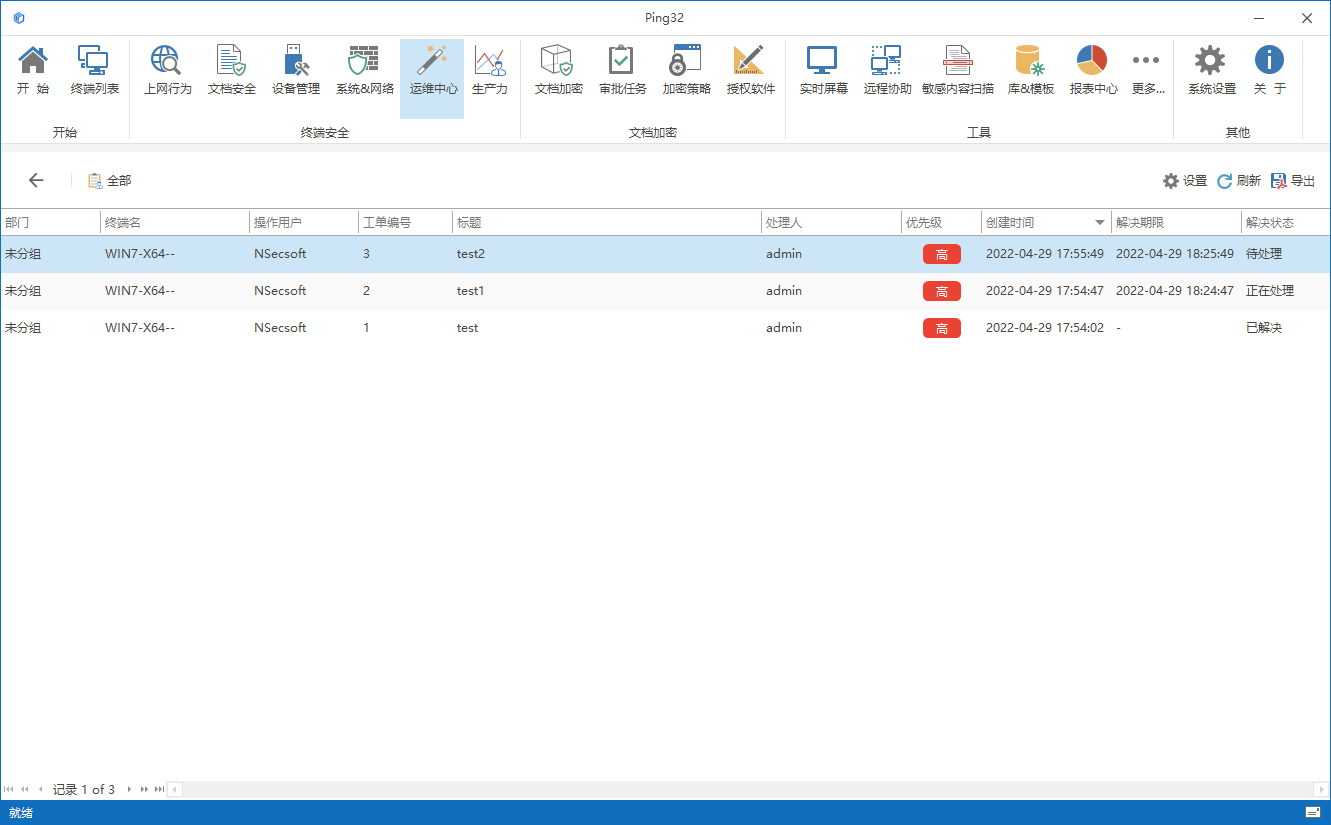Click the 高 priority badge of test1
The width and height of the screenshot is (1331, 825).
pos(942,291)
